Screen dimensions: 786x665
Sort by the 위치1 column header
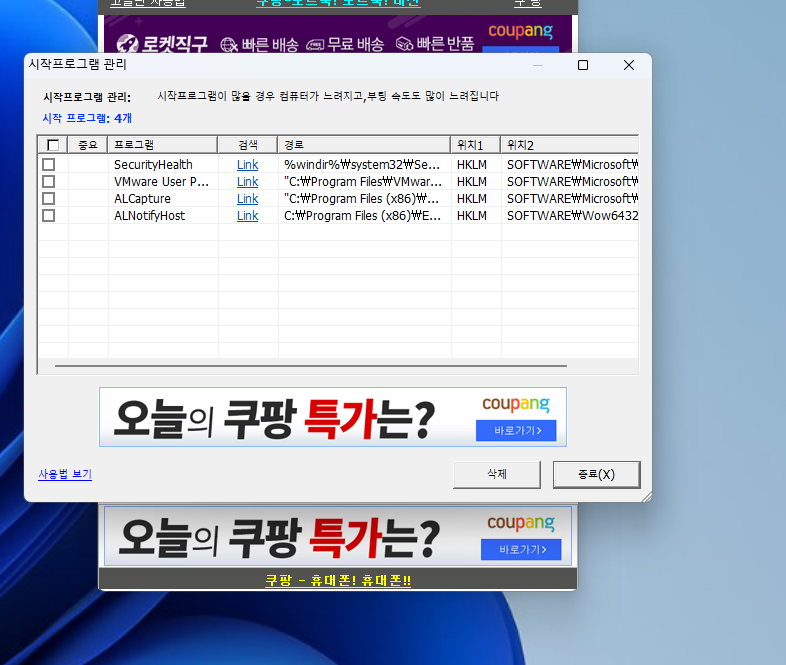click(476, 145)
